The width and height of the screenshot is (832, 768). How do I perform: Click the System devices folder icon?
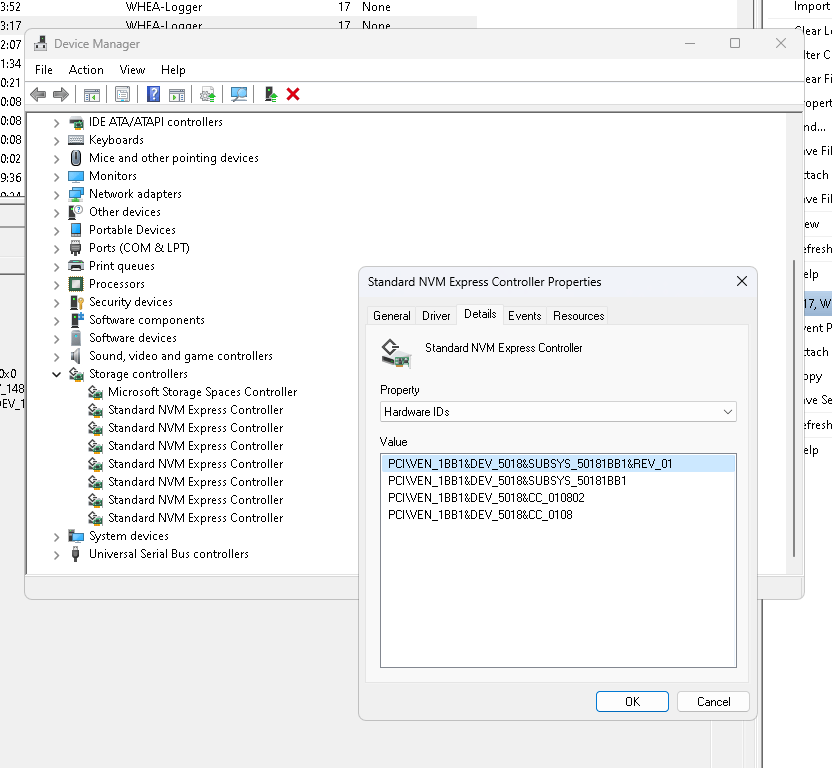(76, 536)
